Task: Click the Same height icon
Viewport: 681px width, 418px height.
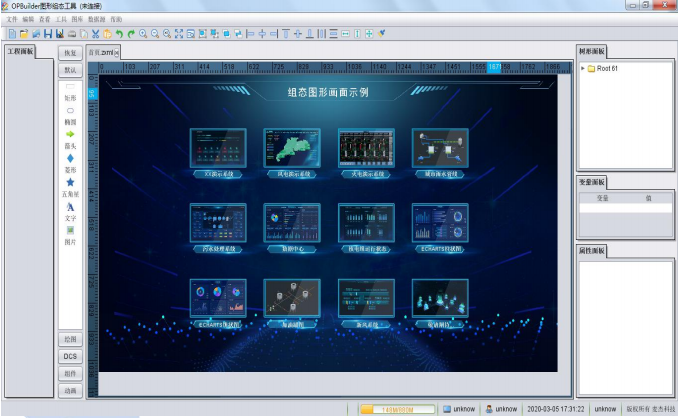Action: point(357,34)
